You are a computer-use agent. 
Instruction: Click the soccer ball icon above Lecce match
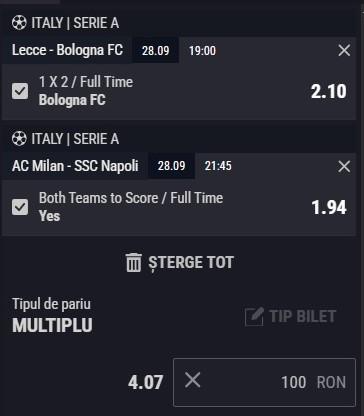point(19,23)
